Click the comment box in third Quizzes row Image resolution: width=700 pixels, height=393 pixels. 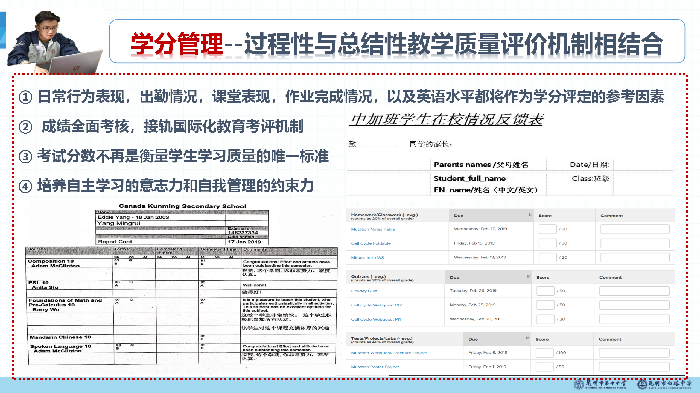(x=634, y=319)
